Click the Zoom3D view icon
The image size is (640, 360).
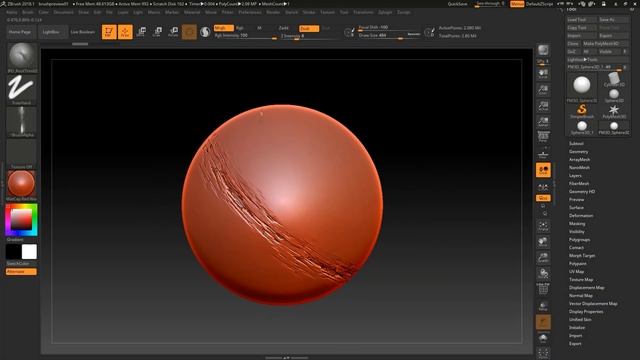(543, 258)
